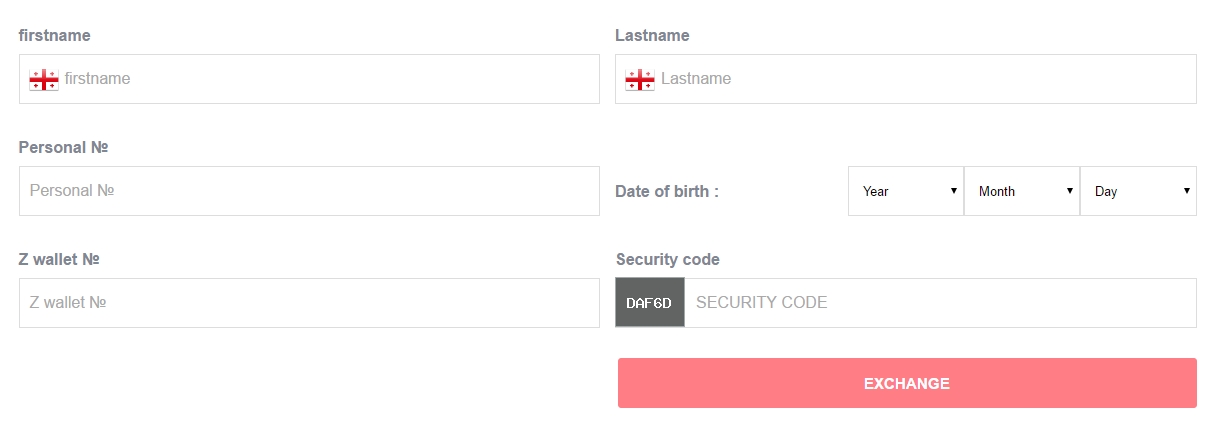Image resolution: width=1206 pixels, height=424 pixels.
Task: Open the Day dropdown
Action: pos(1139,191)
